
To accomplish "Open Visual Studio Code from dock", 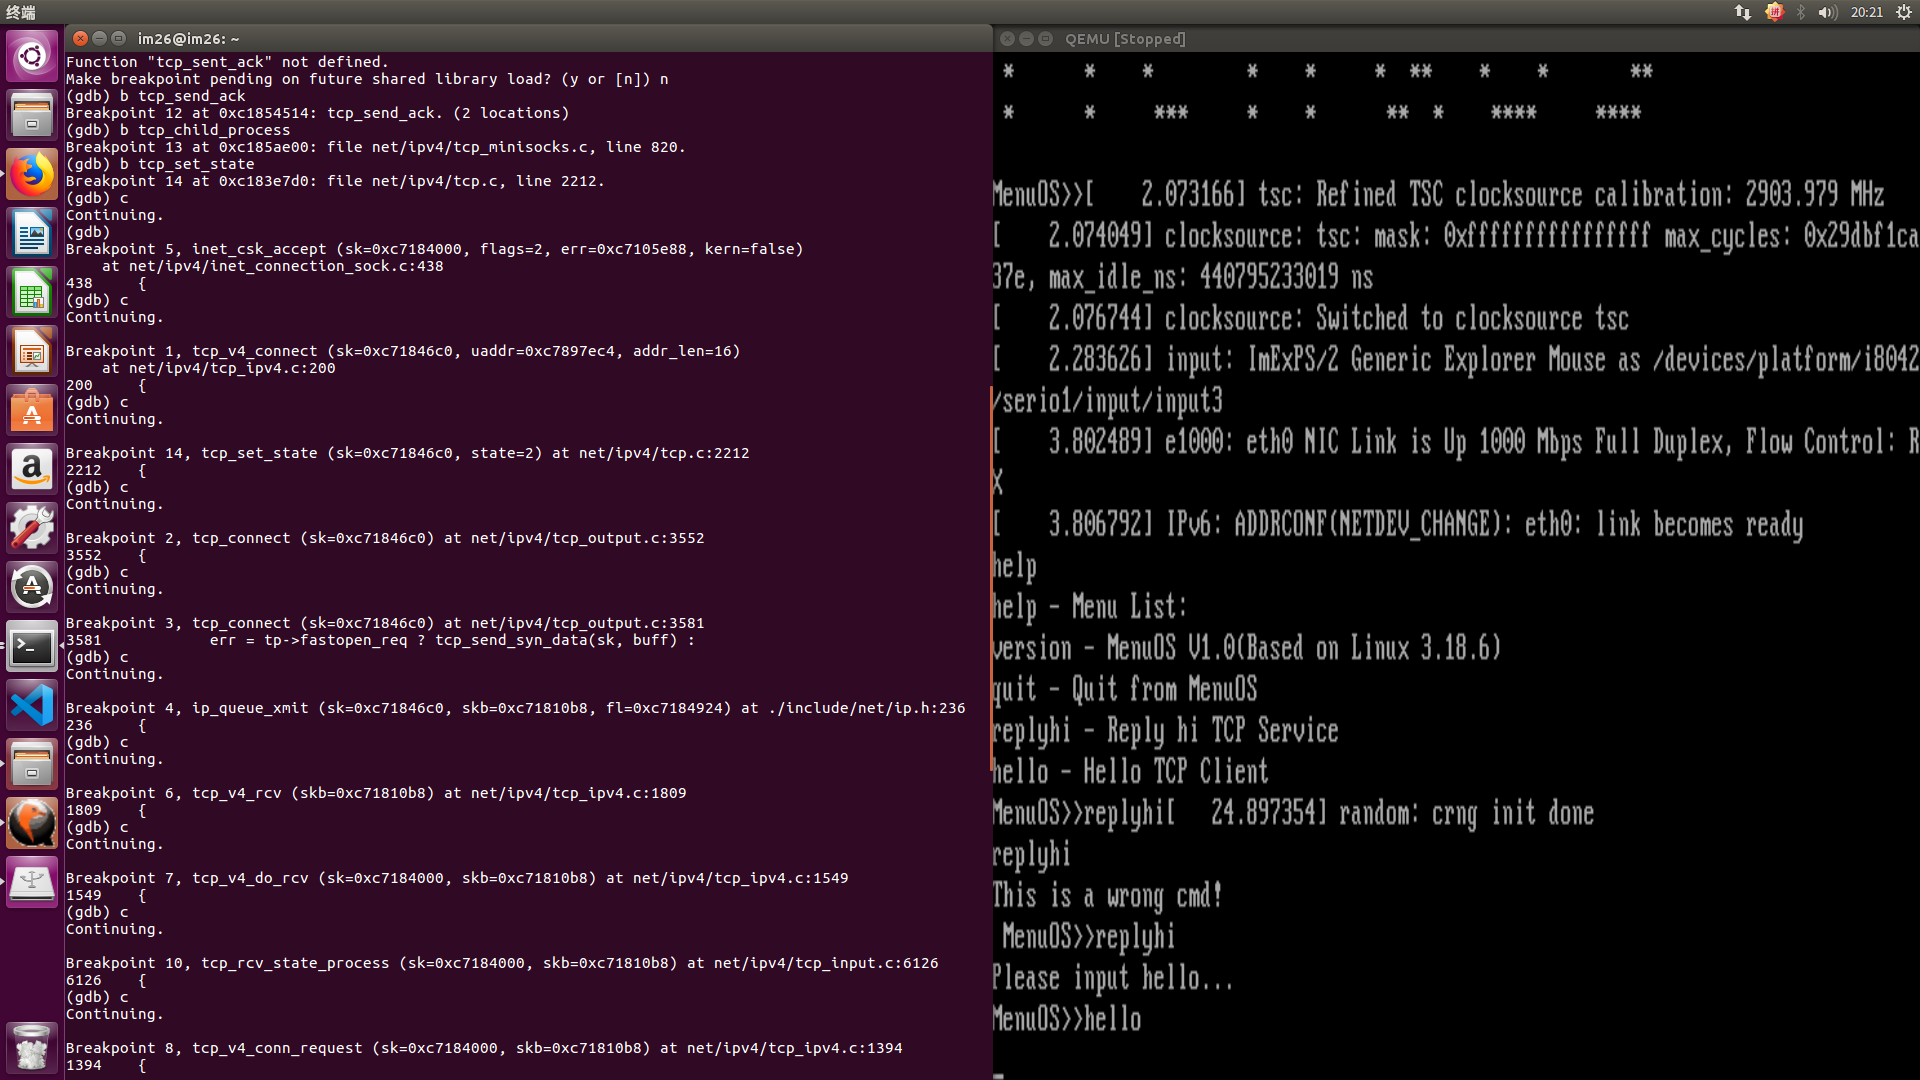I will tap(32, 706).
